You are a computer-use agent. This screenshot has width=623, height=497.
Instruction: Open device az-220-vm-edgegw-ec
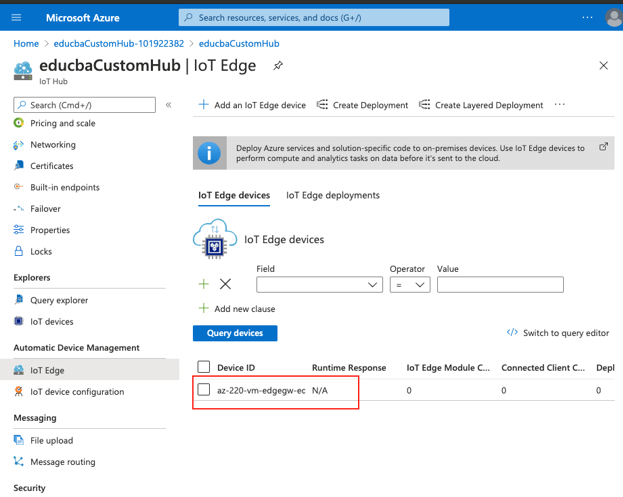[x=261, y=391]
